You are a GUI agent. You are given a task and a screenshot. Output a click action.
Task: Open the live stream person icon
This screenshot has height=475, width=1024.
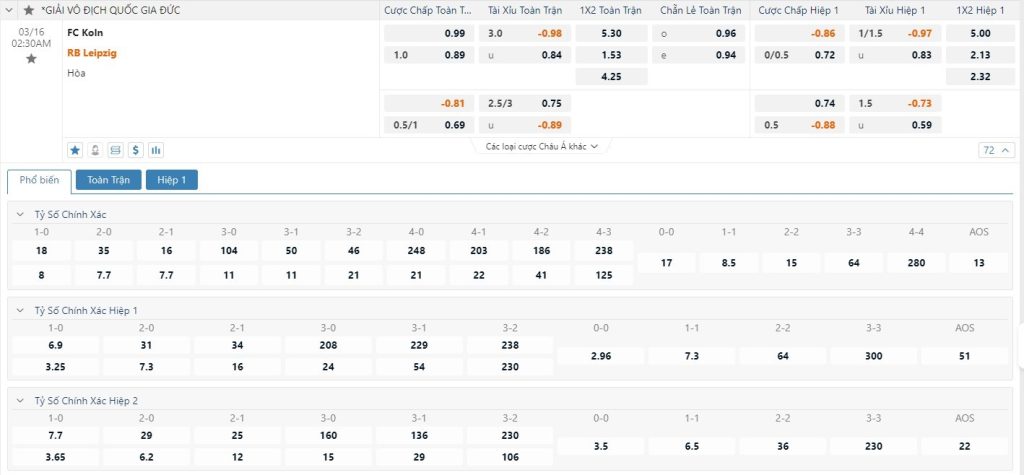(95, 150)
